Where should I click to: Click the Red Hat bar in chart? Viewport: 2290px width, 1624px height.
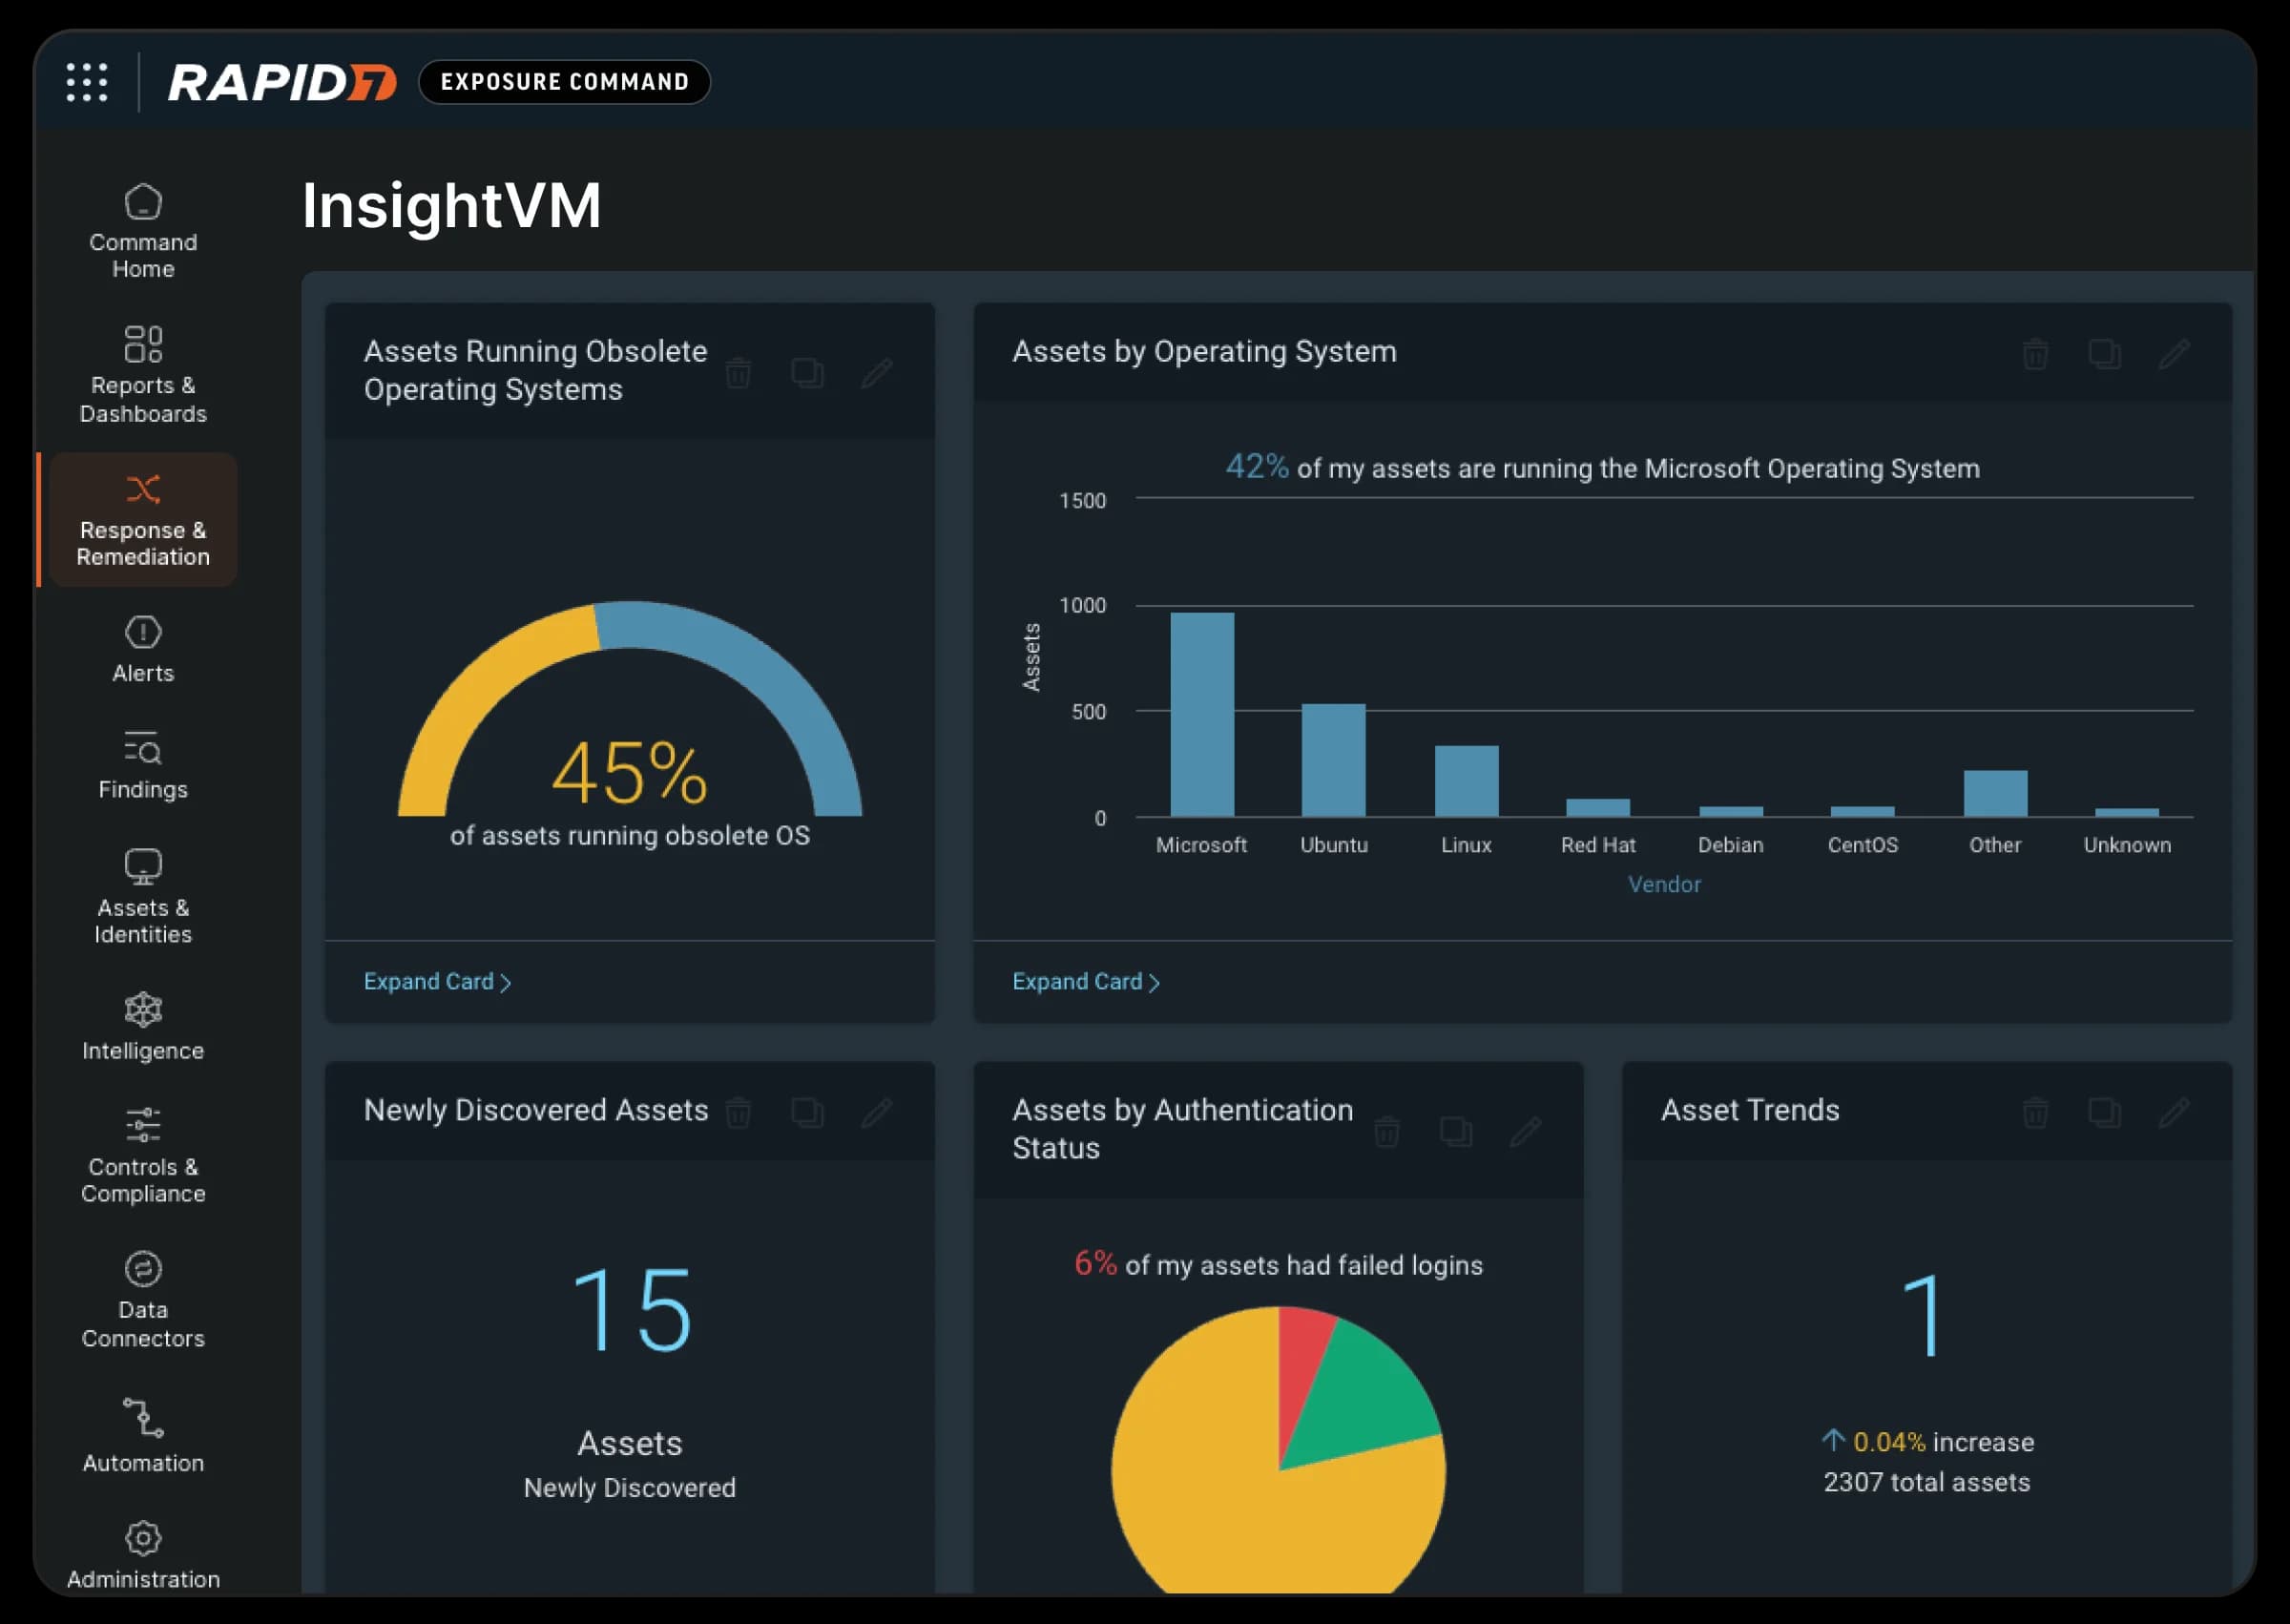click(x=1598, y=808)
